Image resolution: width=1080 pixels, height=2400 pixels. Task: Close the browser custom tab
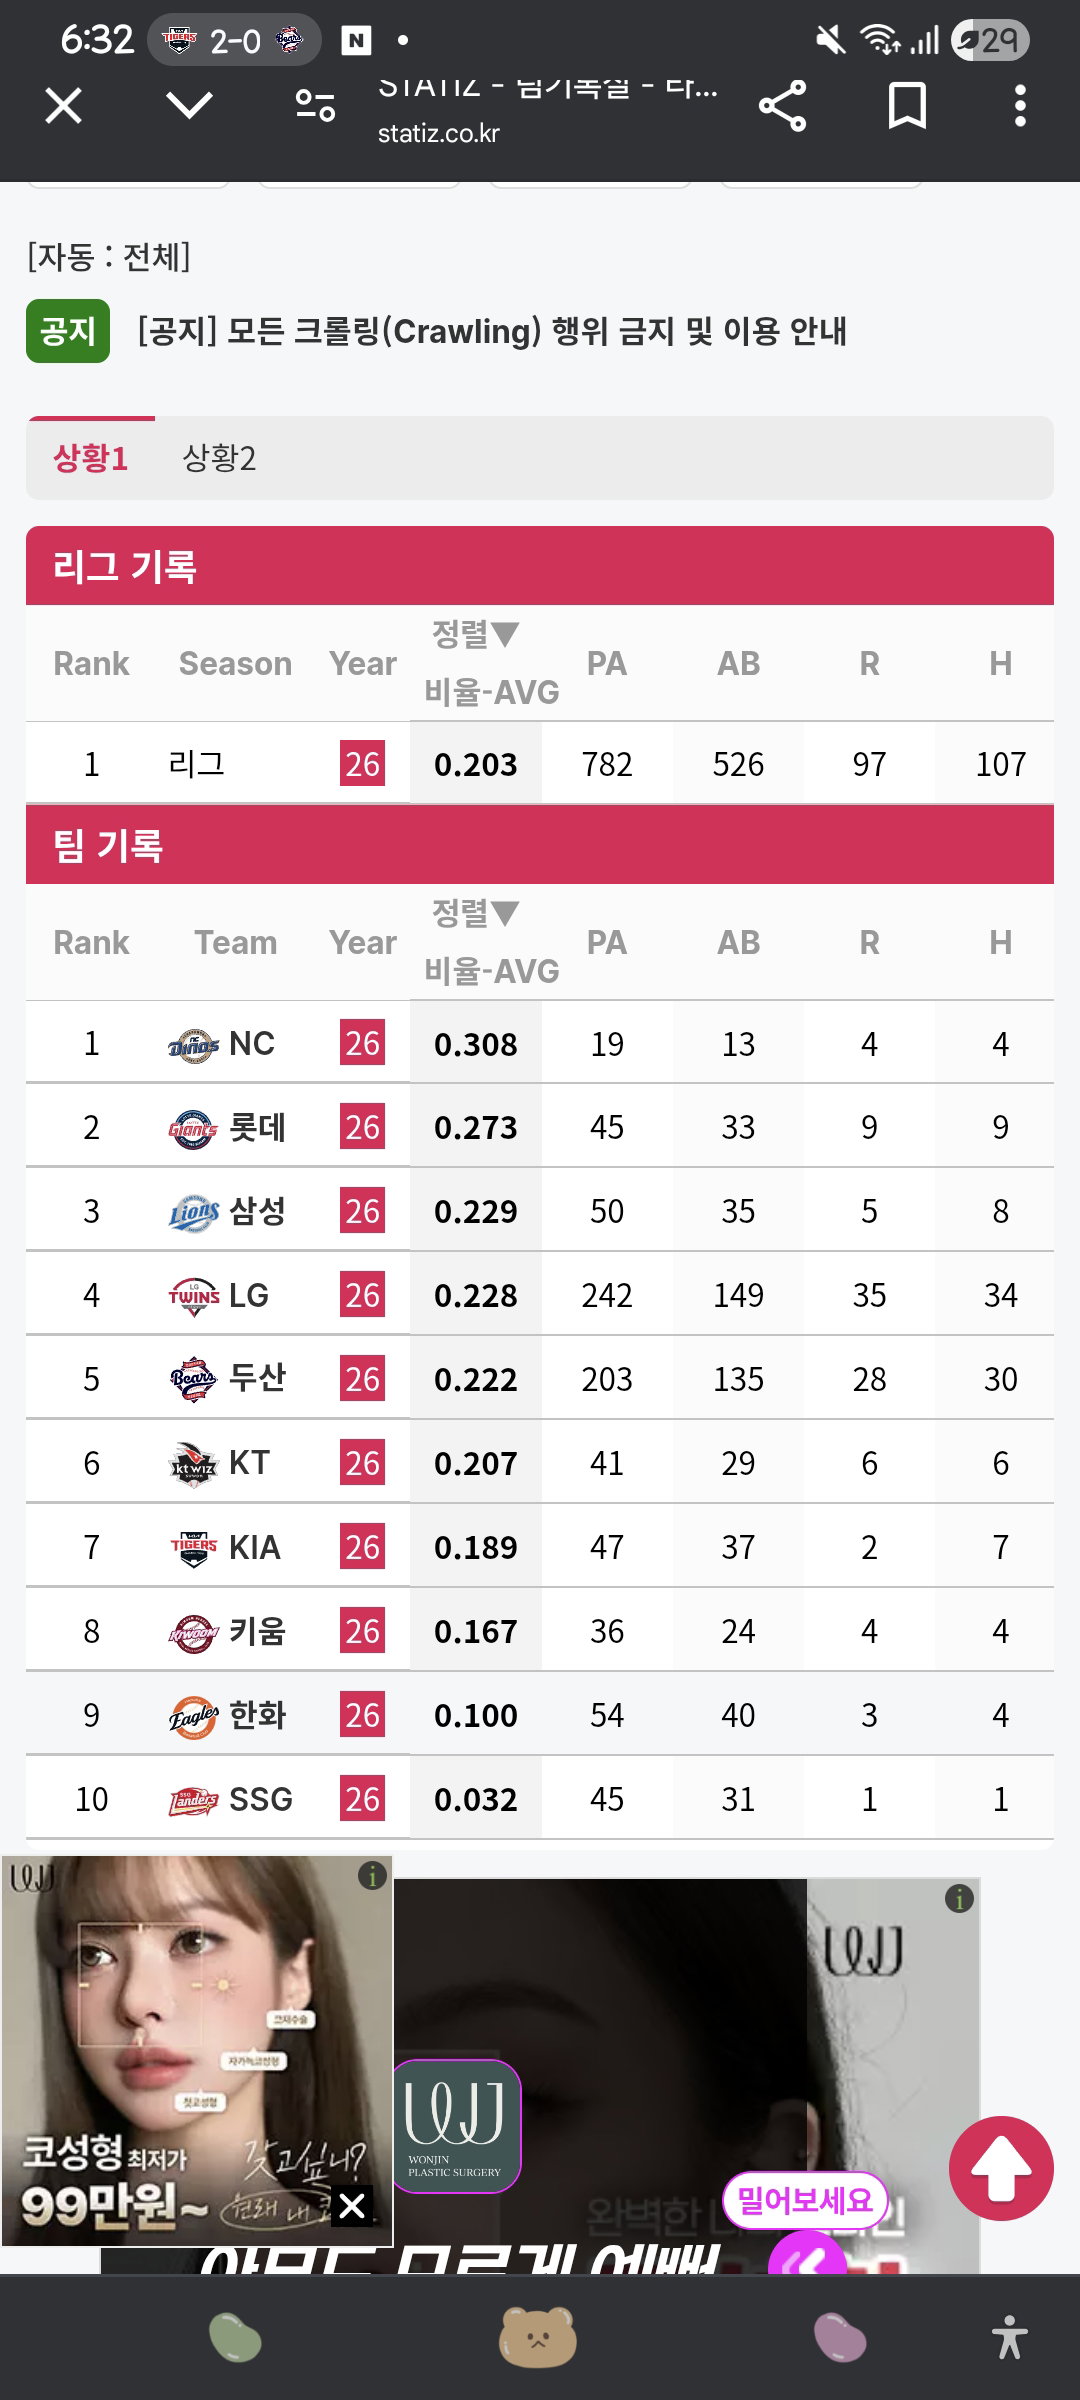(64, 105)
